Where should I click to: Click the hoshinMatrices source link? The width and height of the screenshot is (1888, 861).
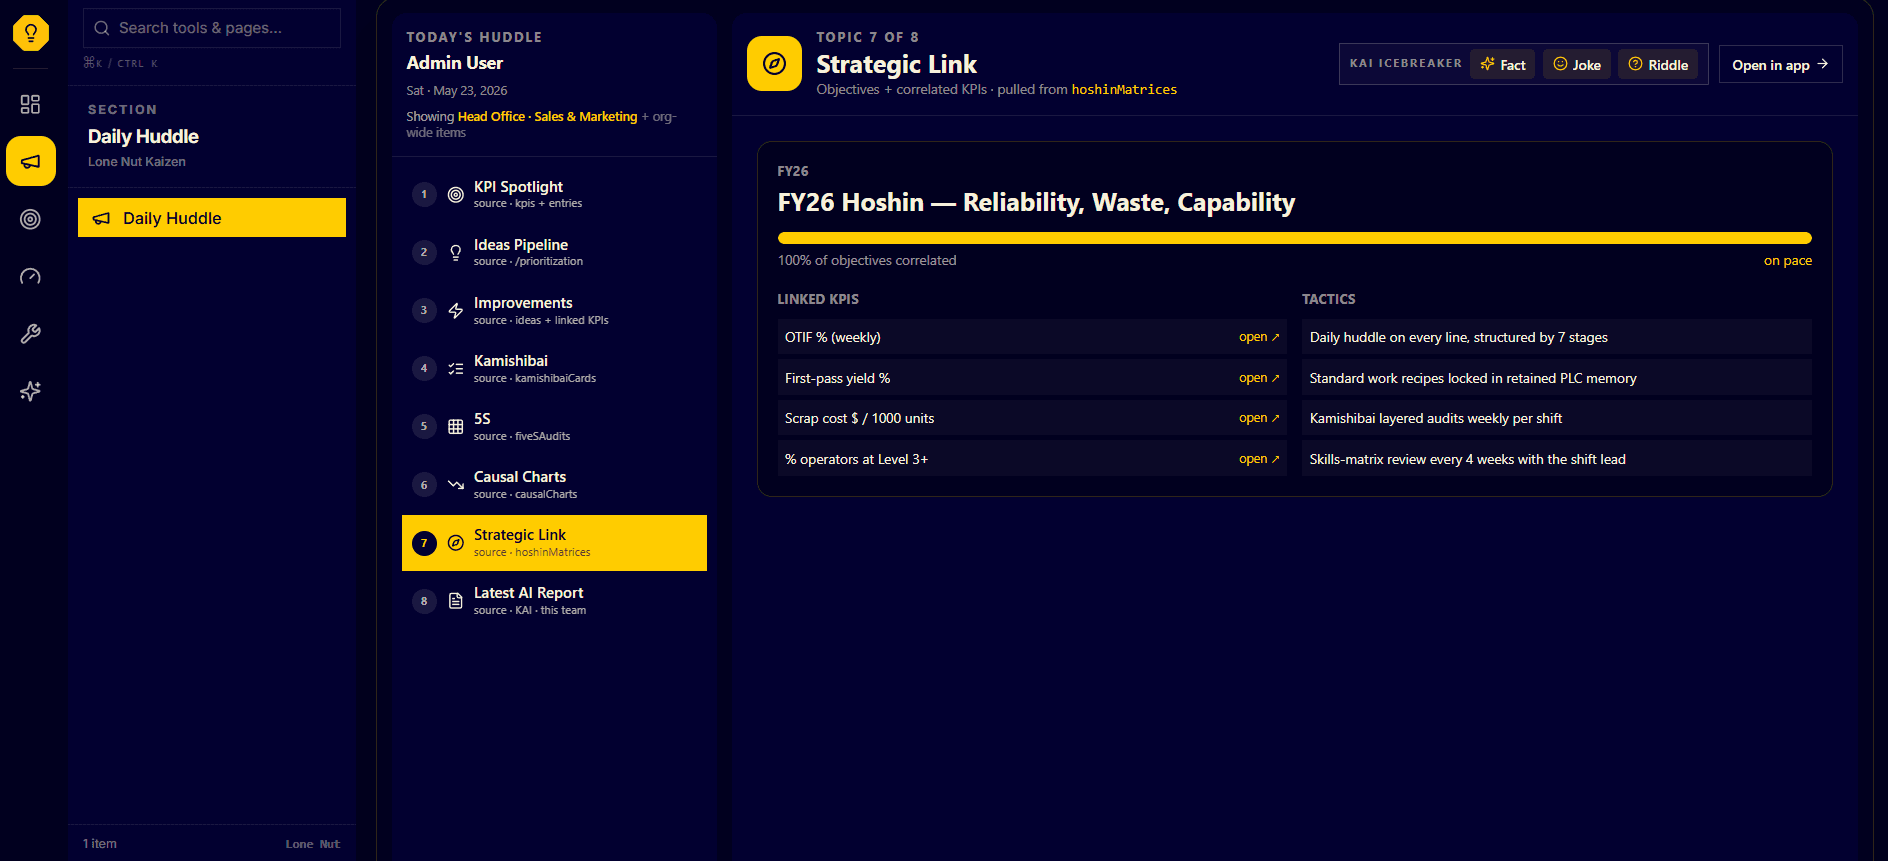(x=1124, y=89)
